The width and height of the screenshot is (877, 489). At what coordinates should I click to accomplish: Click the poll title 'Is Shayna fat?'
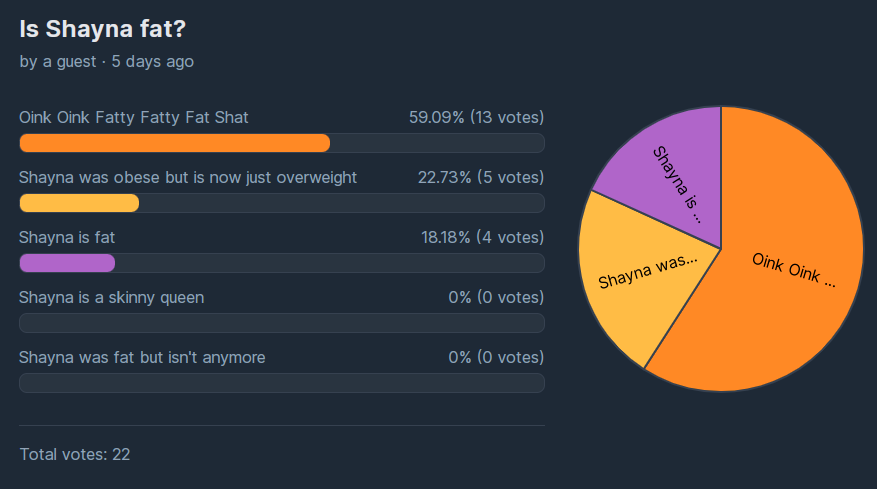pyautogui.click(x=102, y=29)
